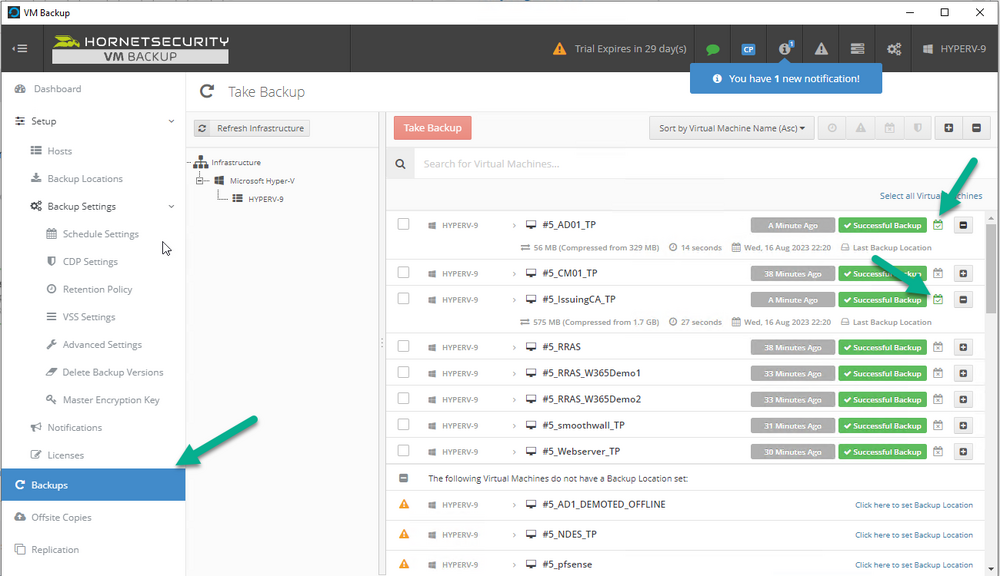Collapse the Microsoft Hyper-V tree node
The height and width of the screenshot is (576, 1000).
200,181
